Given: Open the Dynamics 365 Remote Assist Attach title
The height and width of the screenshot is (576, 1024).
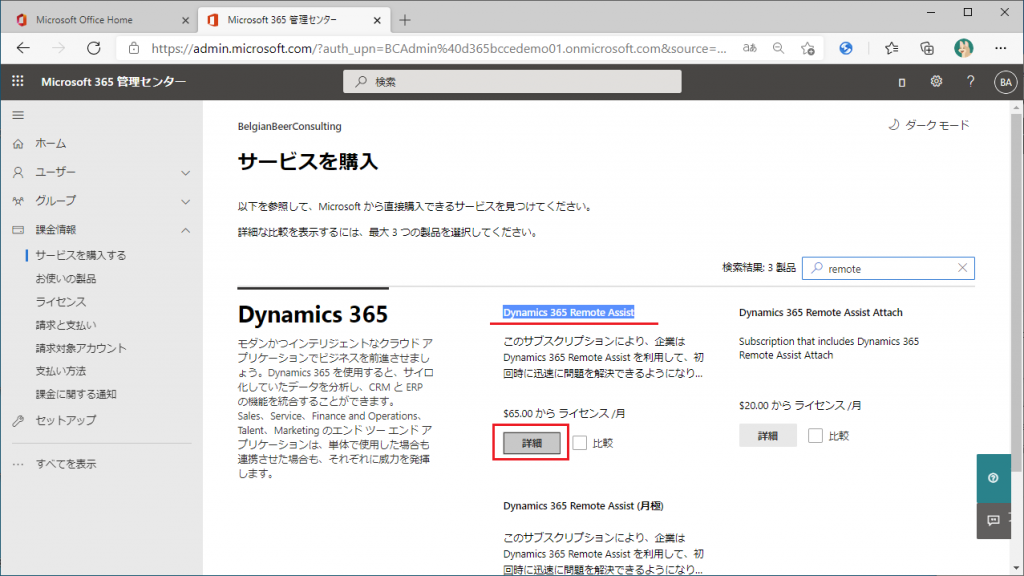Looking at the screenshot, I should pos(820,312).
